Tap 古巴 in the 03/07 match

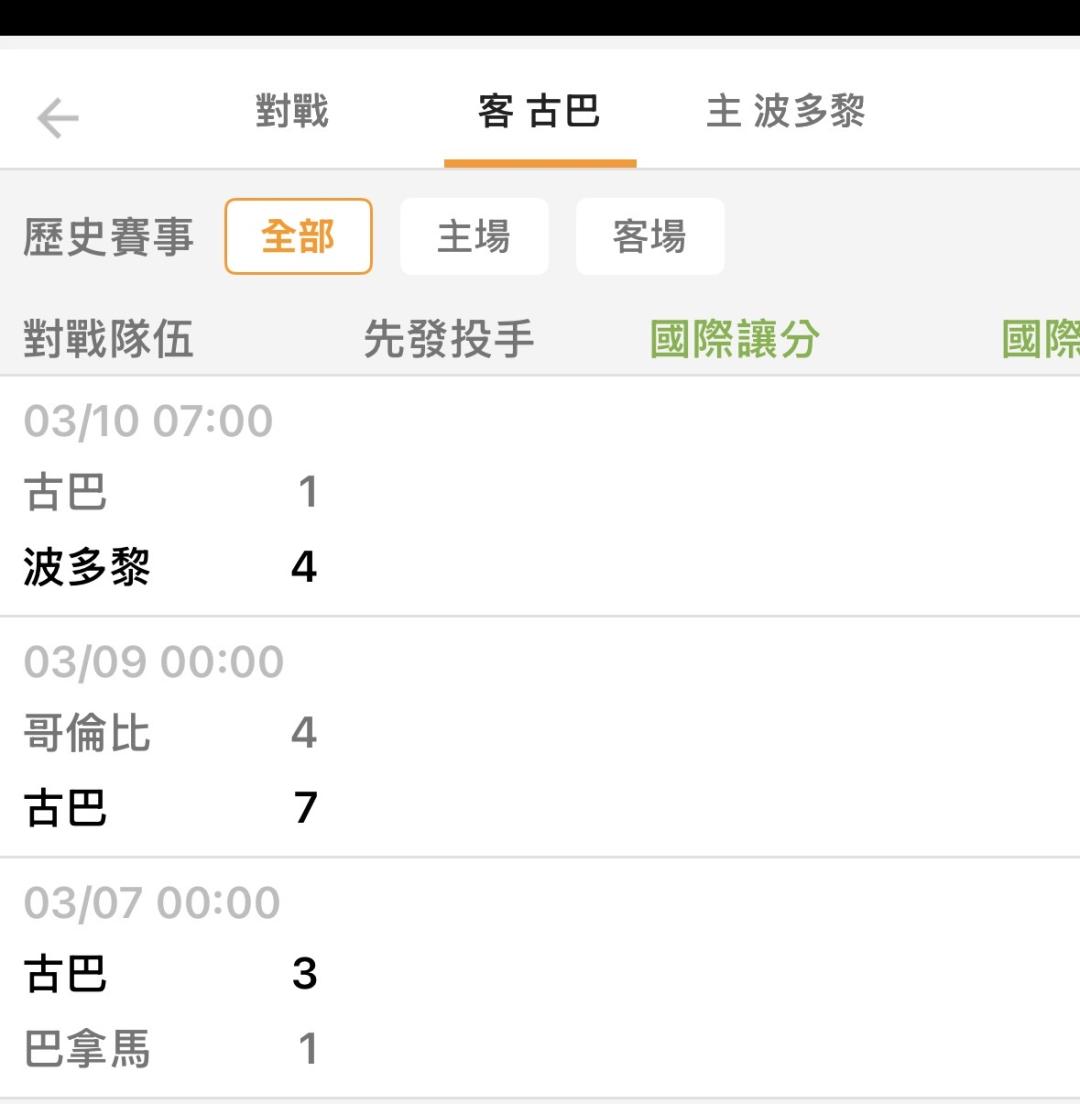(x=66, y=974)
